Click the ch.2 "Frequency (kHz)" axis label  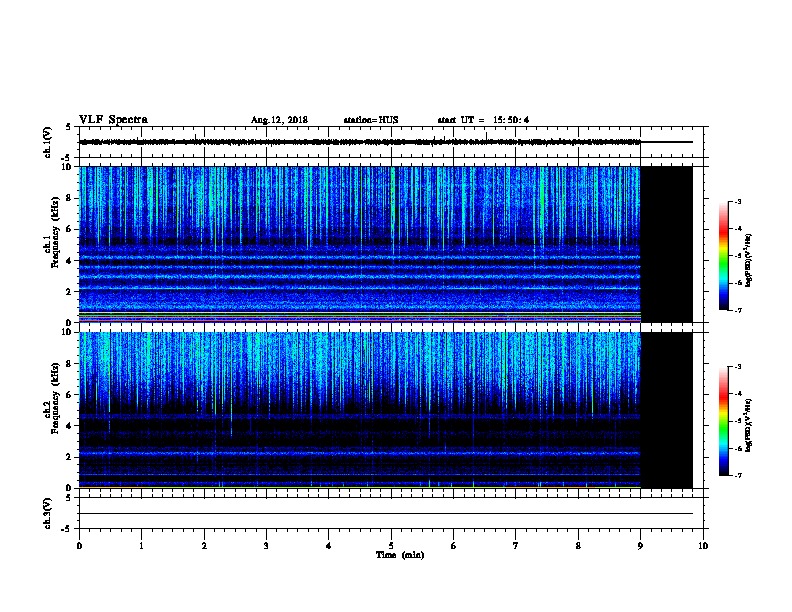(55, 398)
